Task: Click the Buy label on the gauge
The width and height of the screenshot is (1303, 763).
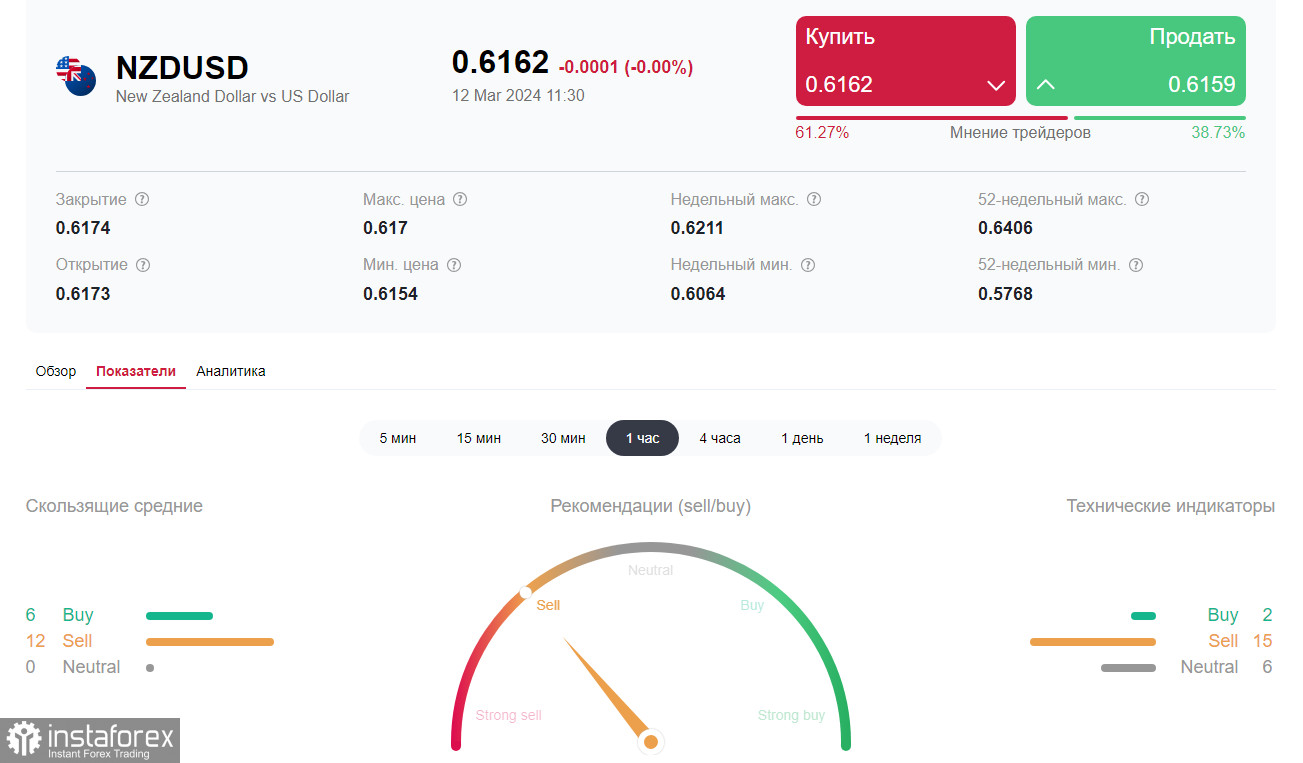Action: [x=752, y=605]
